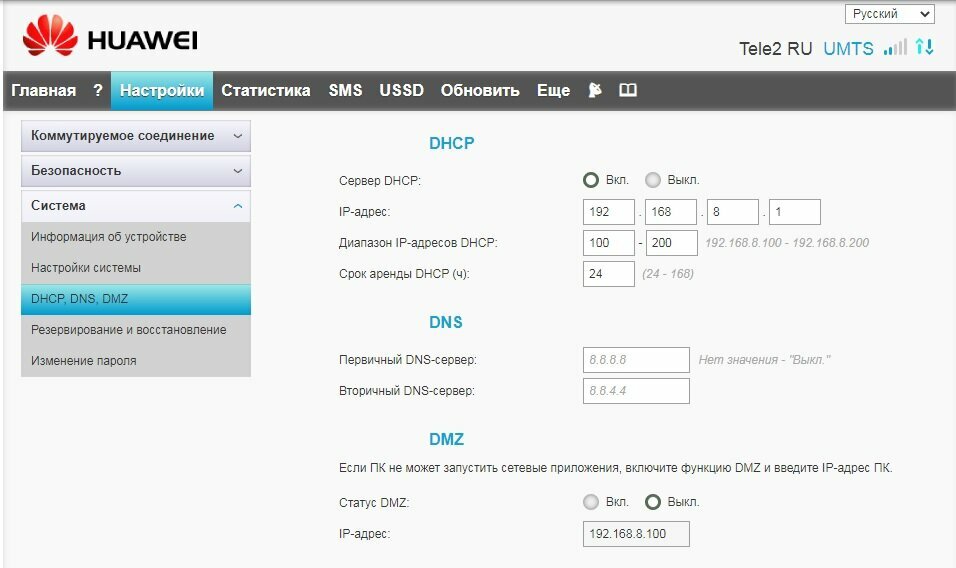Go to the Главная tab
Image resolution: width=956 pixels, height=568 pixels.
tap(44, 90)
